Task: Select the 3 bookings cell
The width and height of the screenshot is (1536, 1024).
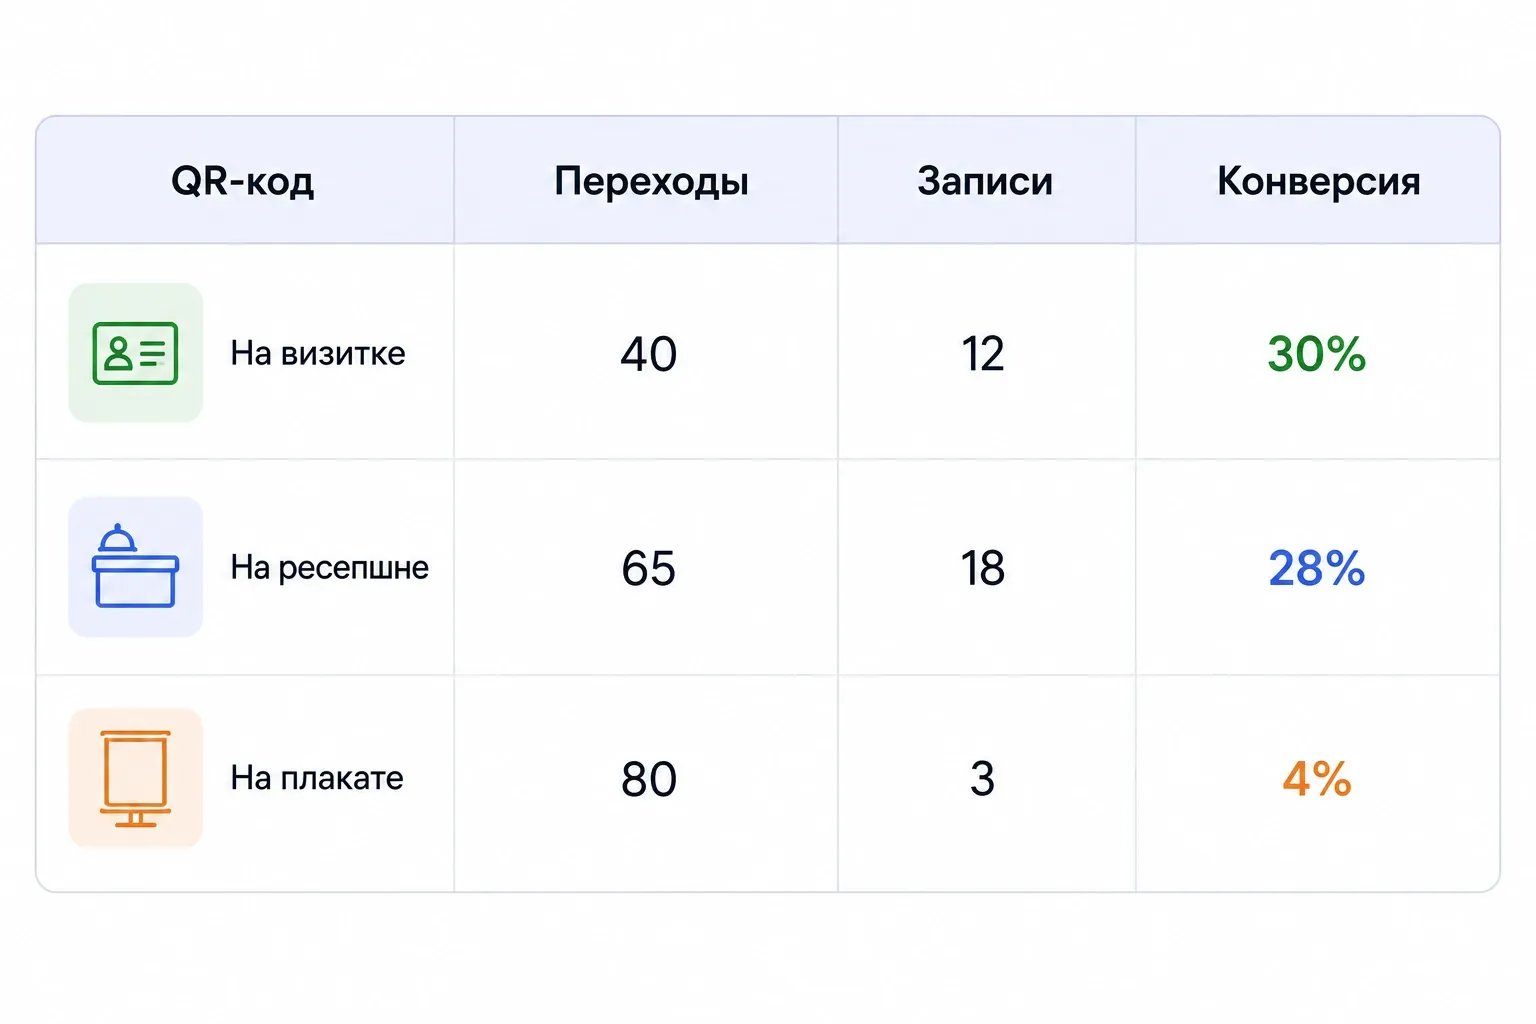Action: click(983, 779)
